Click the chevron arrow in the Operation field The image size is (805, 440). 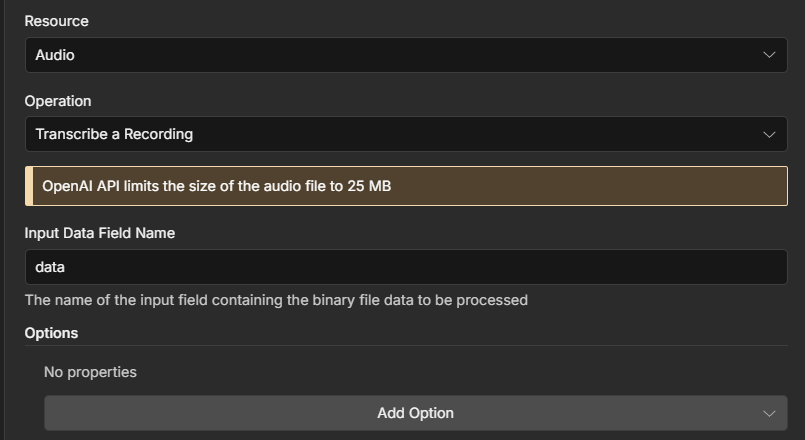(769, 134)
